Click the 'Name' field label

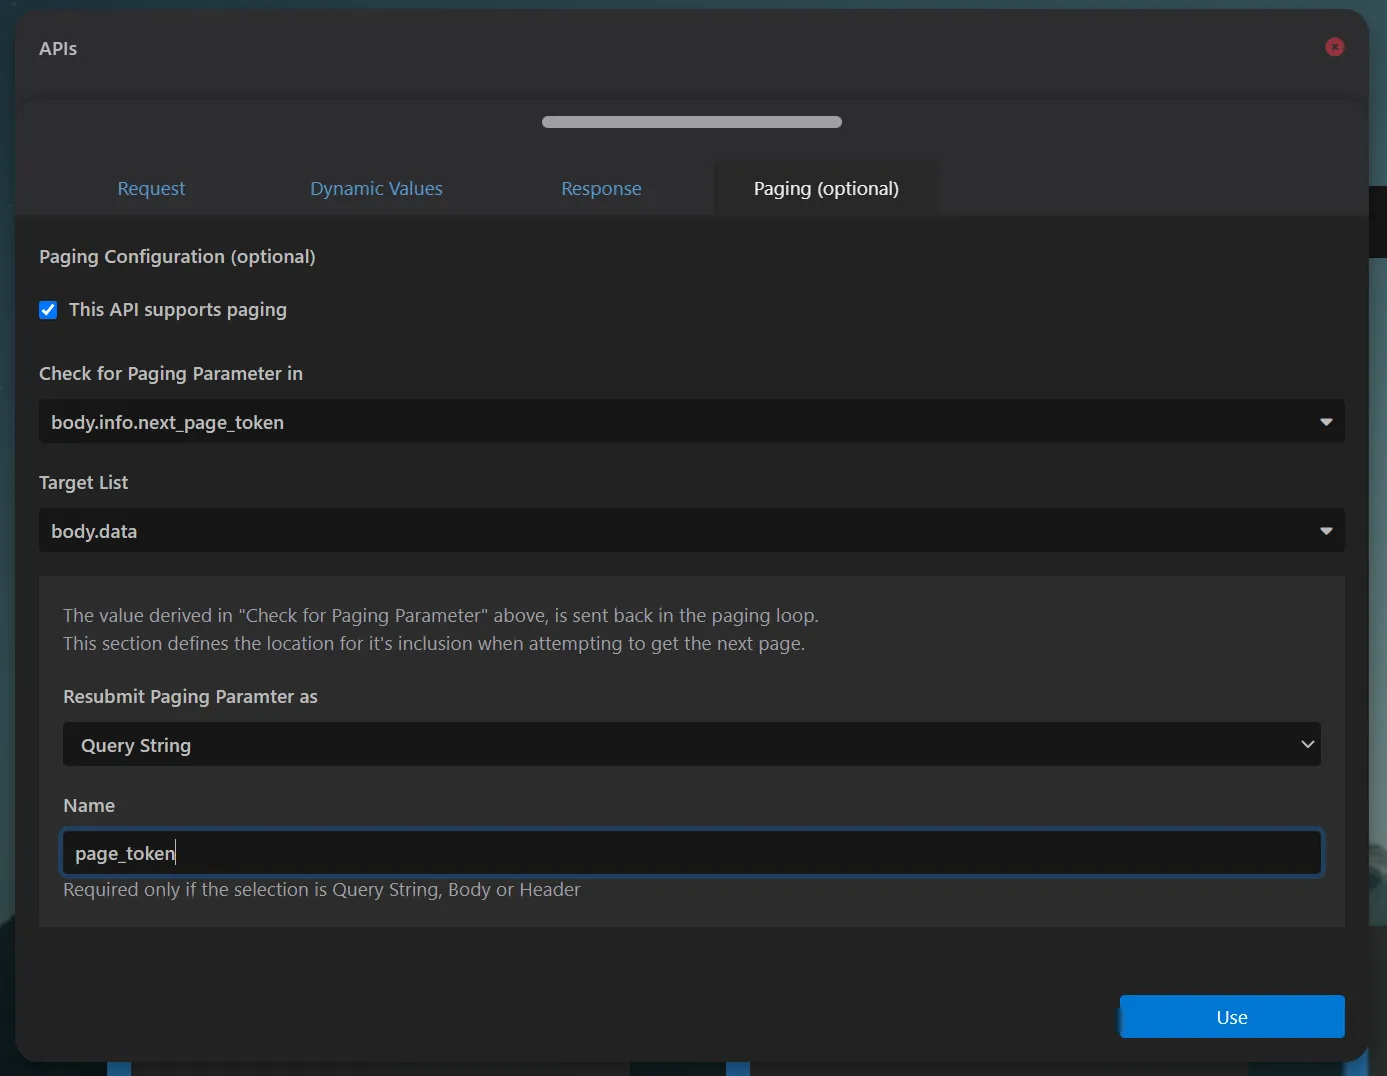pyautogui.click(x=89, y=806)
